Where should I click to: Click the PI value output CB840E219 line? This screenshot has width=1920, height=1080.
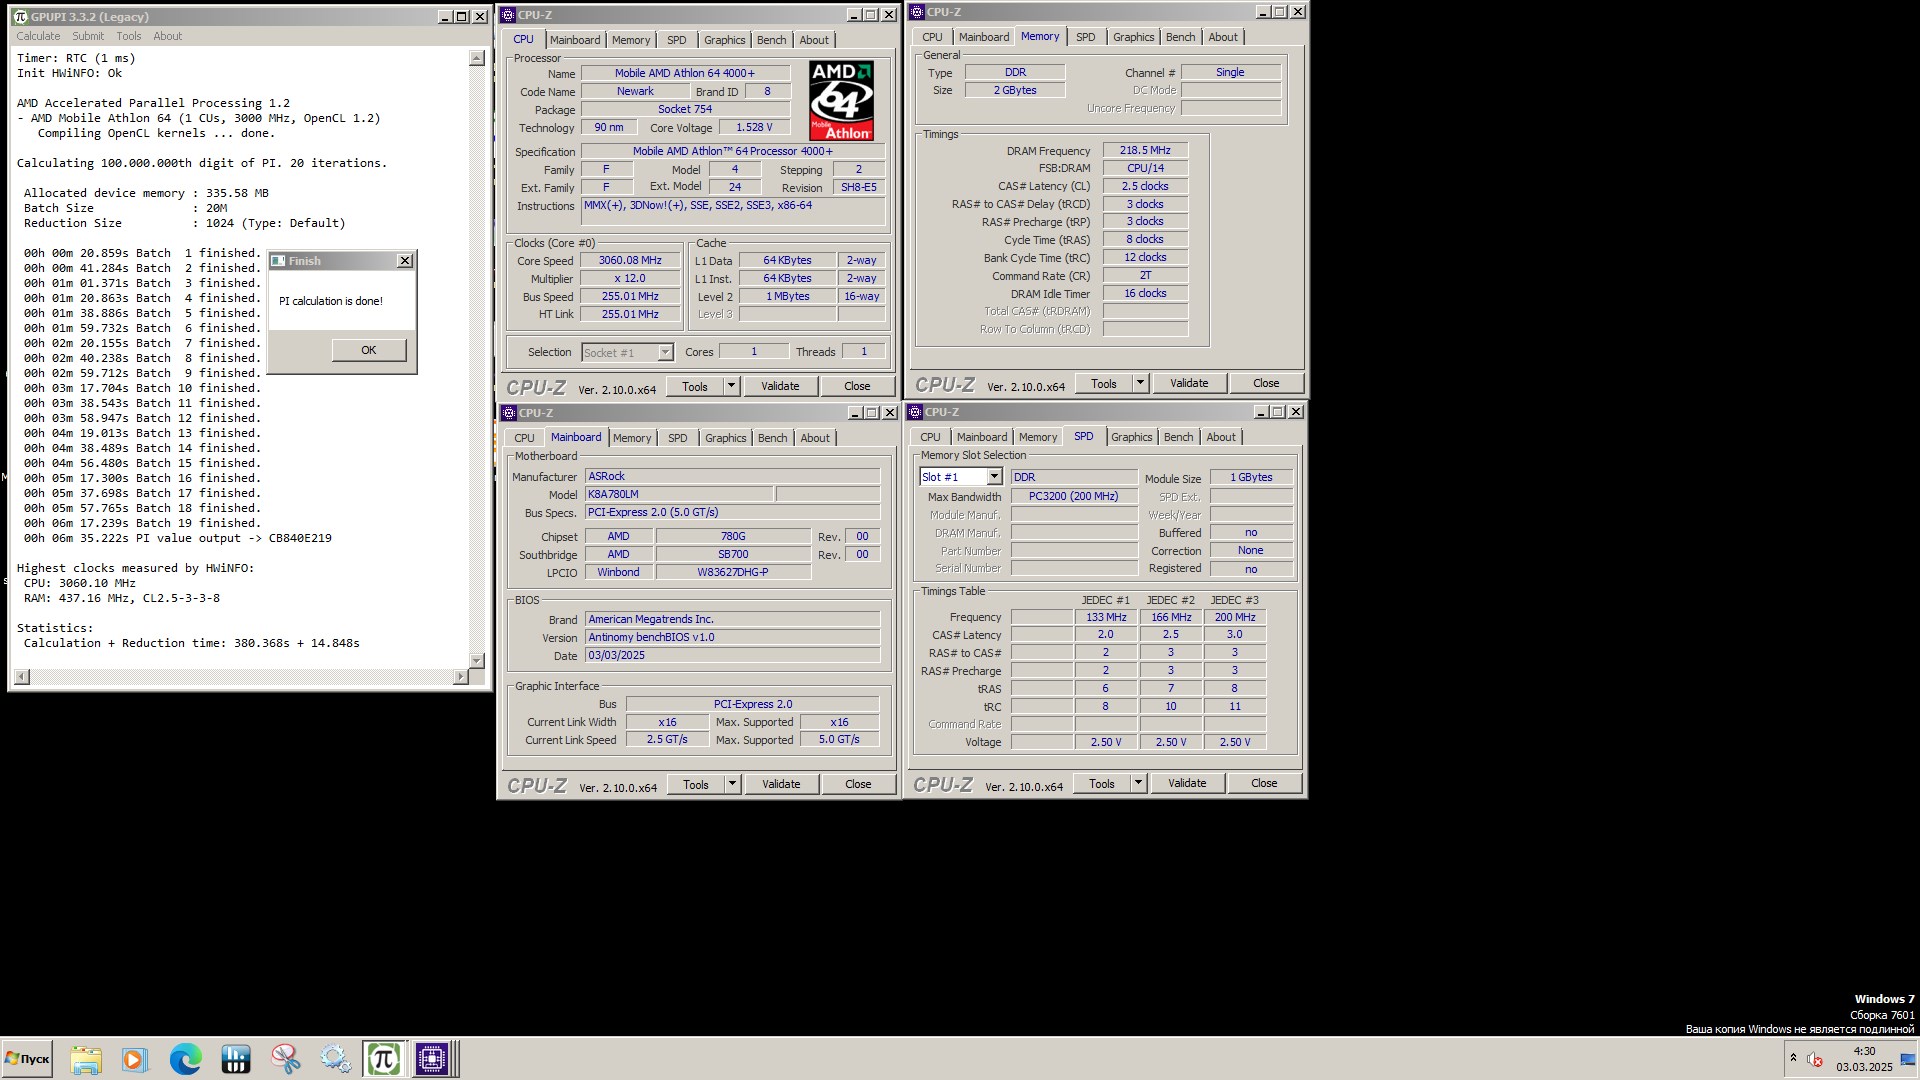pyautogui.click(x=178, y=538)
